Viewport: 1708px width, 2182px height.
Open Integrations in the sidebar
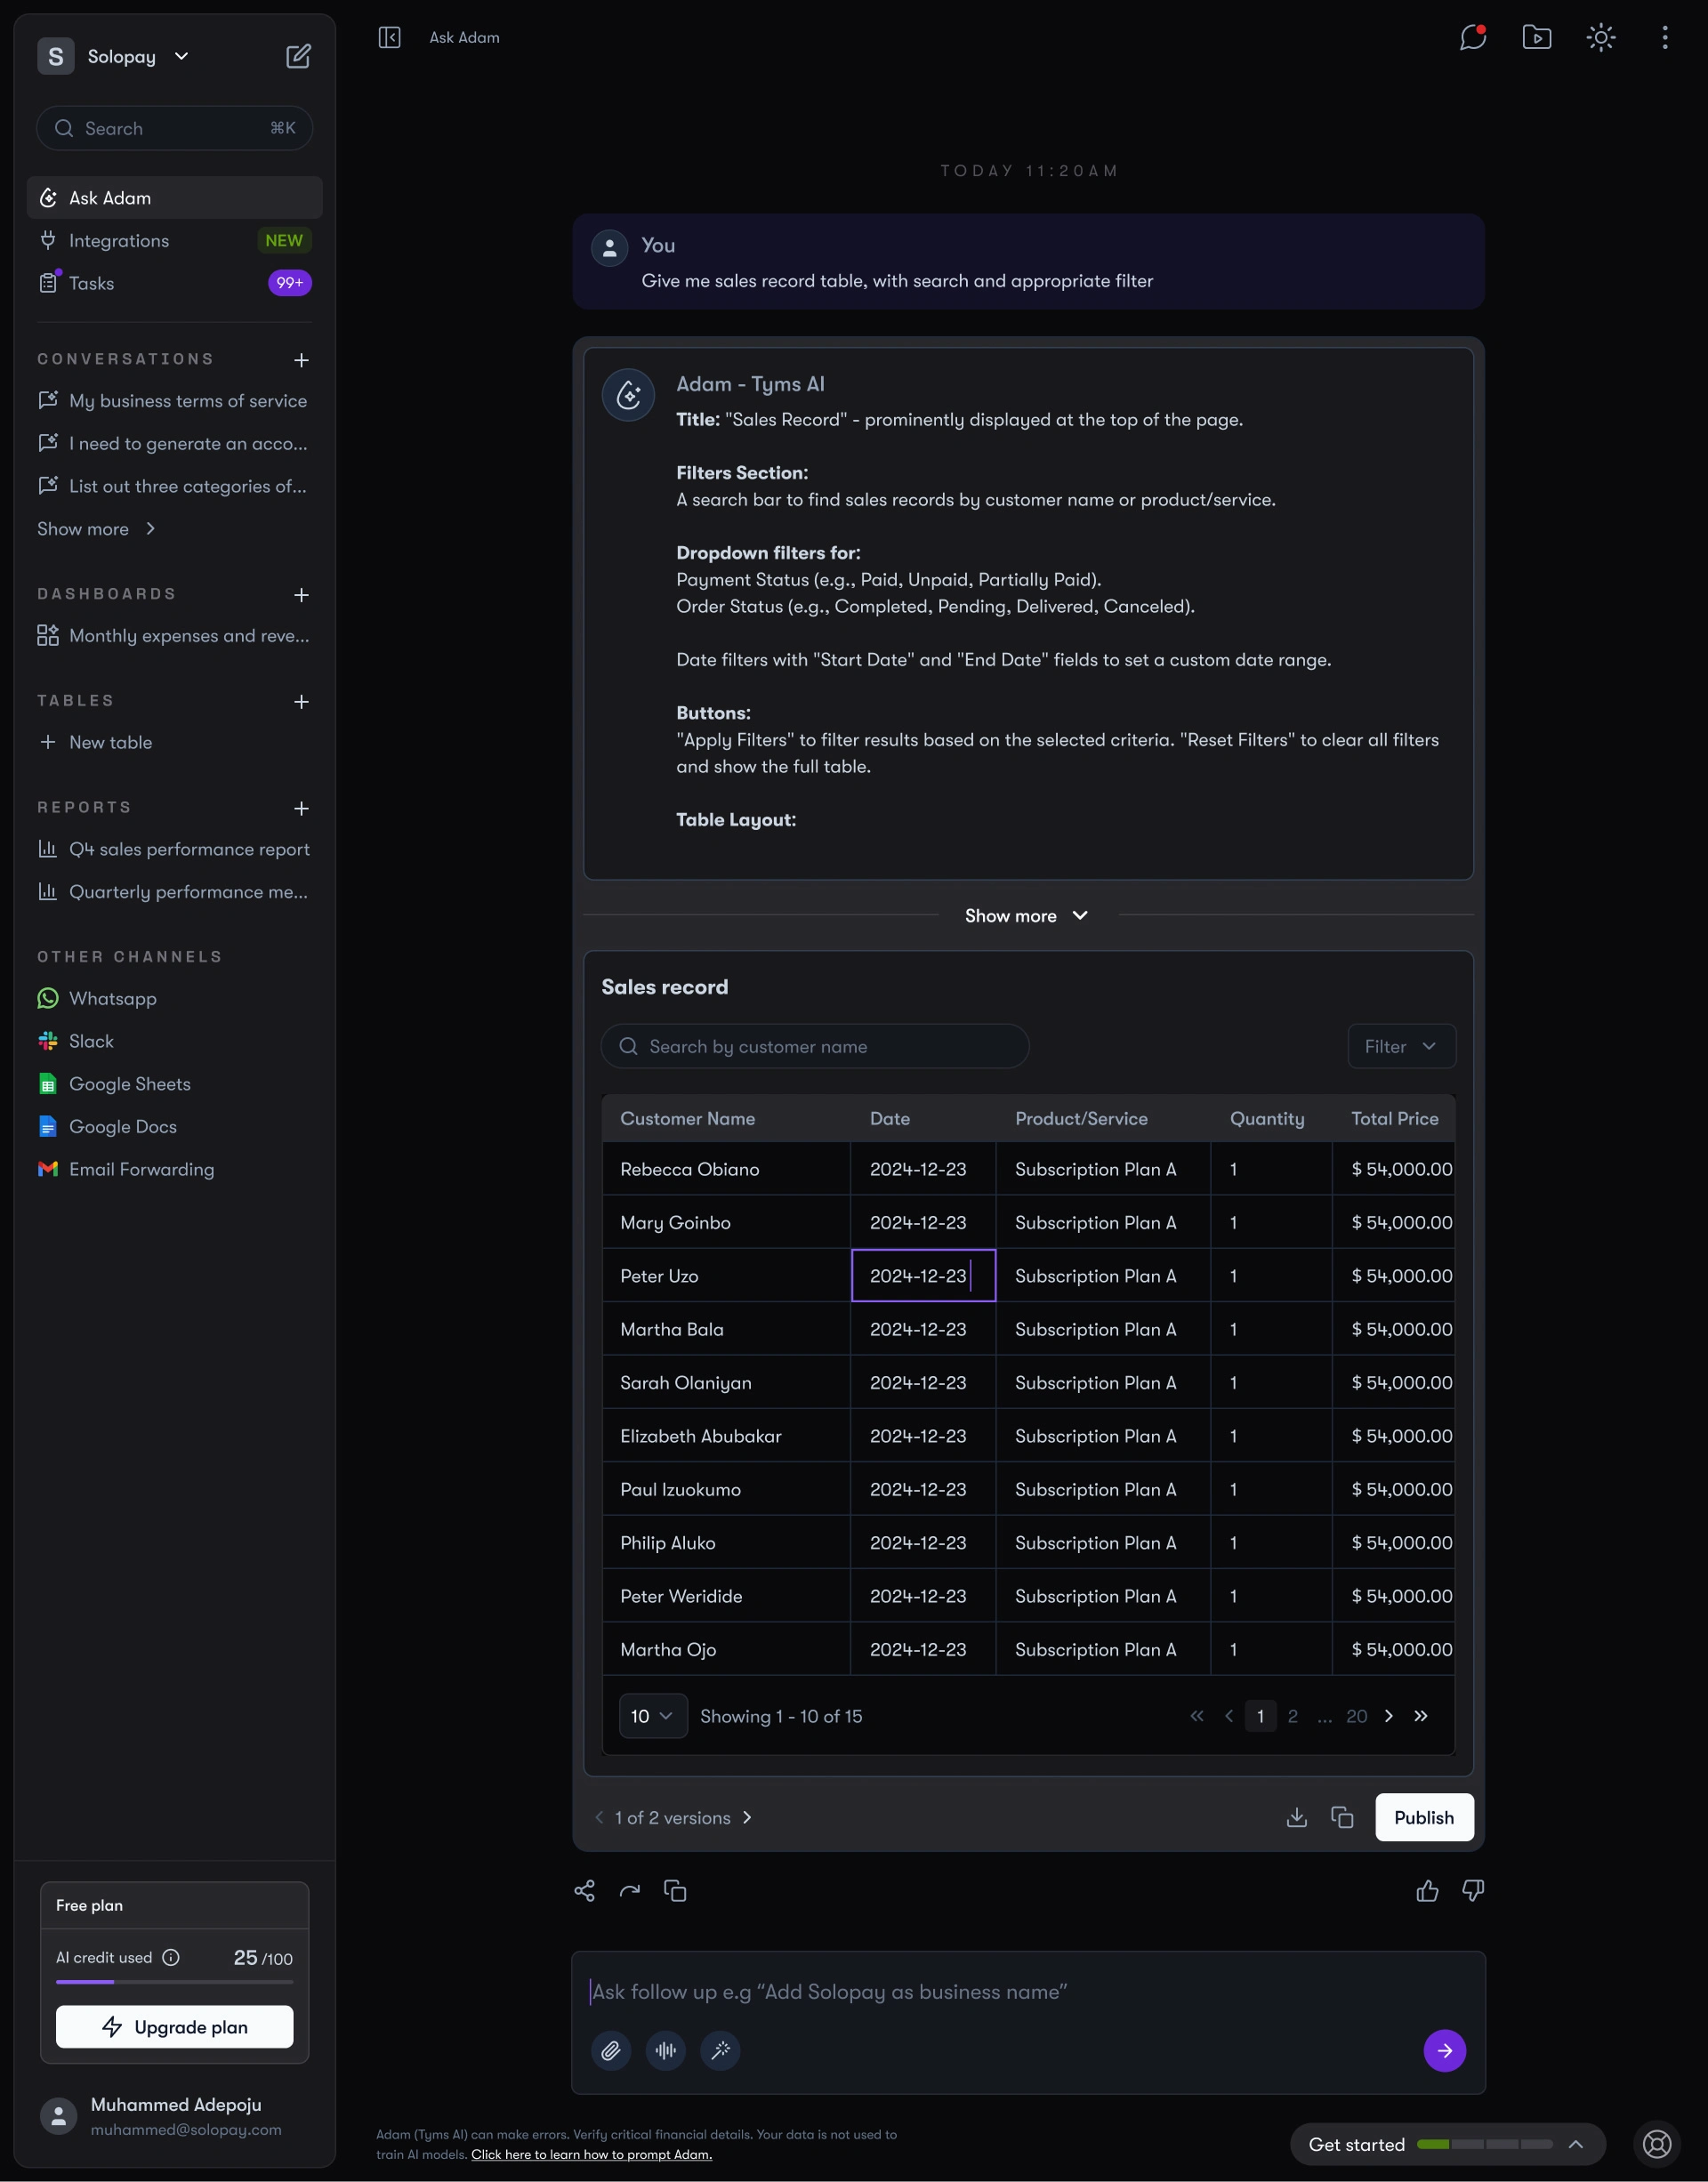click(x=119, y=241)
